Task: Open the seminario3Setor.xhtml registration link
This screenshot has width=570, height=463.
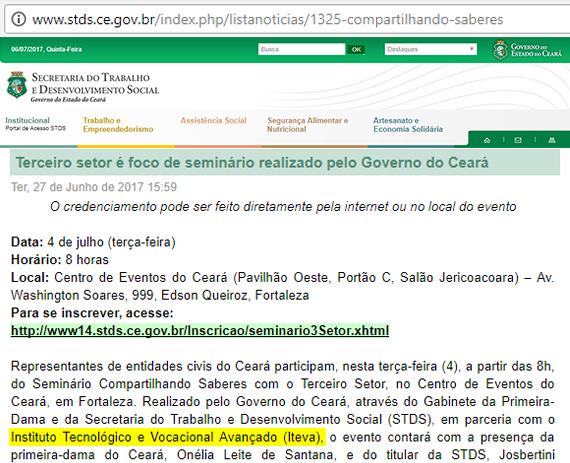Action: (200, 330)
